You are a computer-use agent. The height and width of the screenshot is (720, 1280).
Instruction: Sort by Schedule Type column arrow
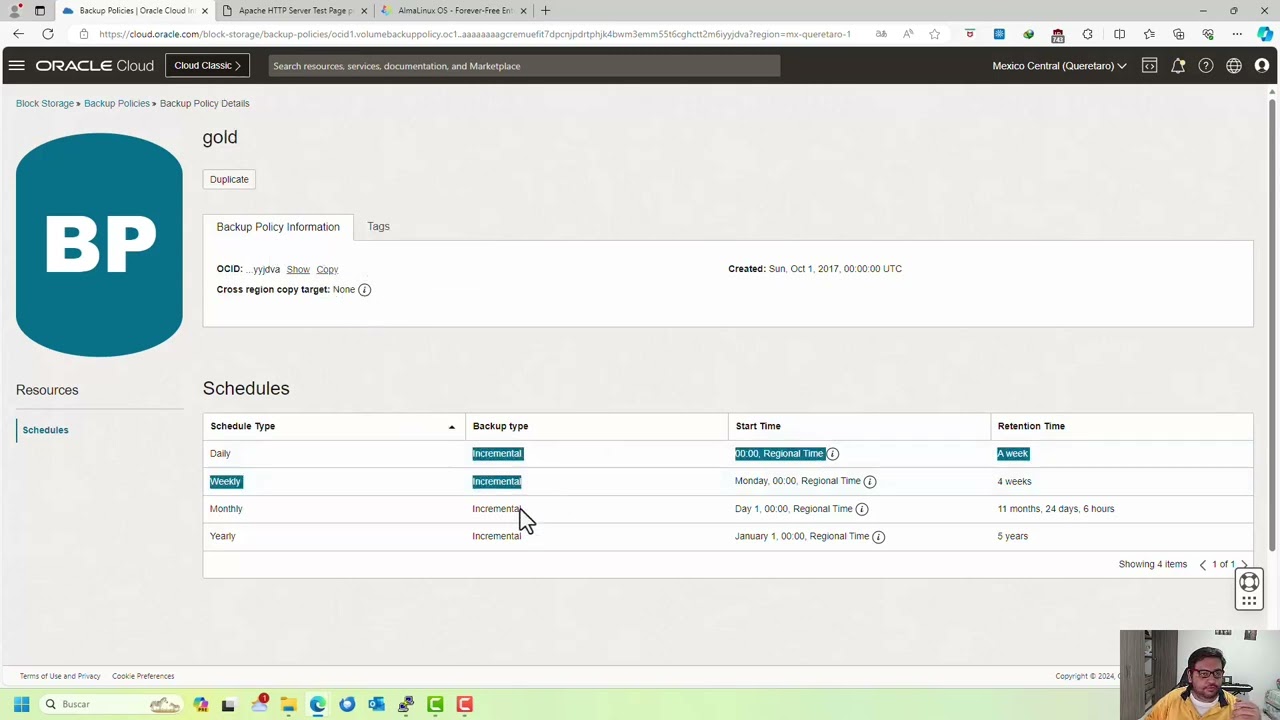point(451,427)
